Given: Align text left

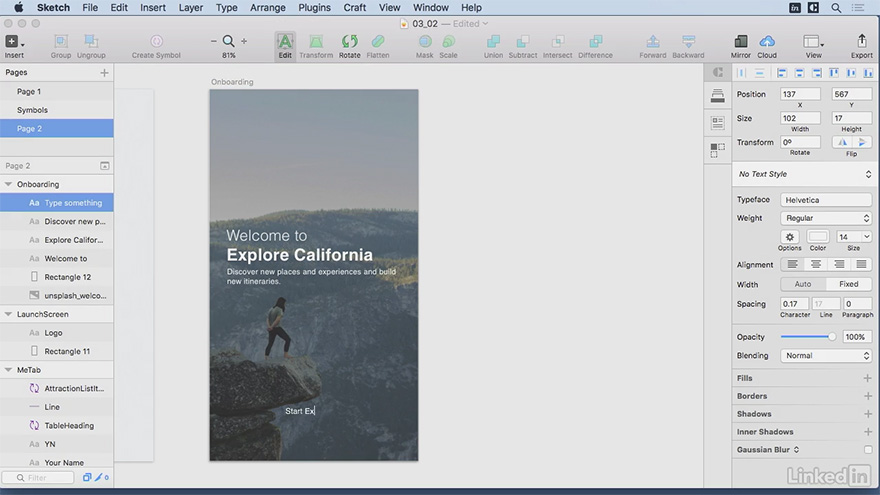Looking at the screenshot, I should 792,264.
